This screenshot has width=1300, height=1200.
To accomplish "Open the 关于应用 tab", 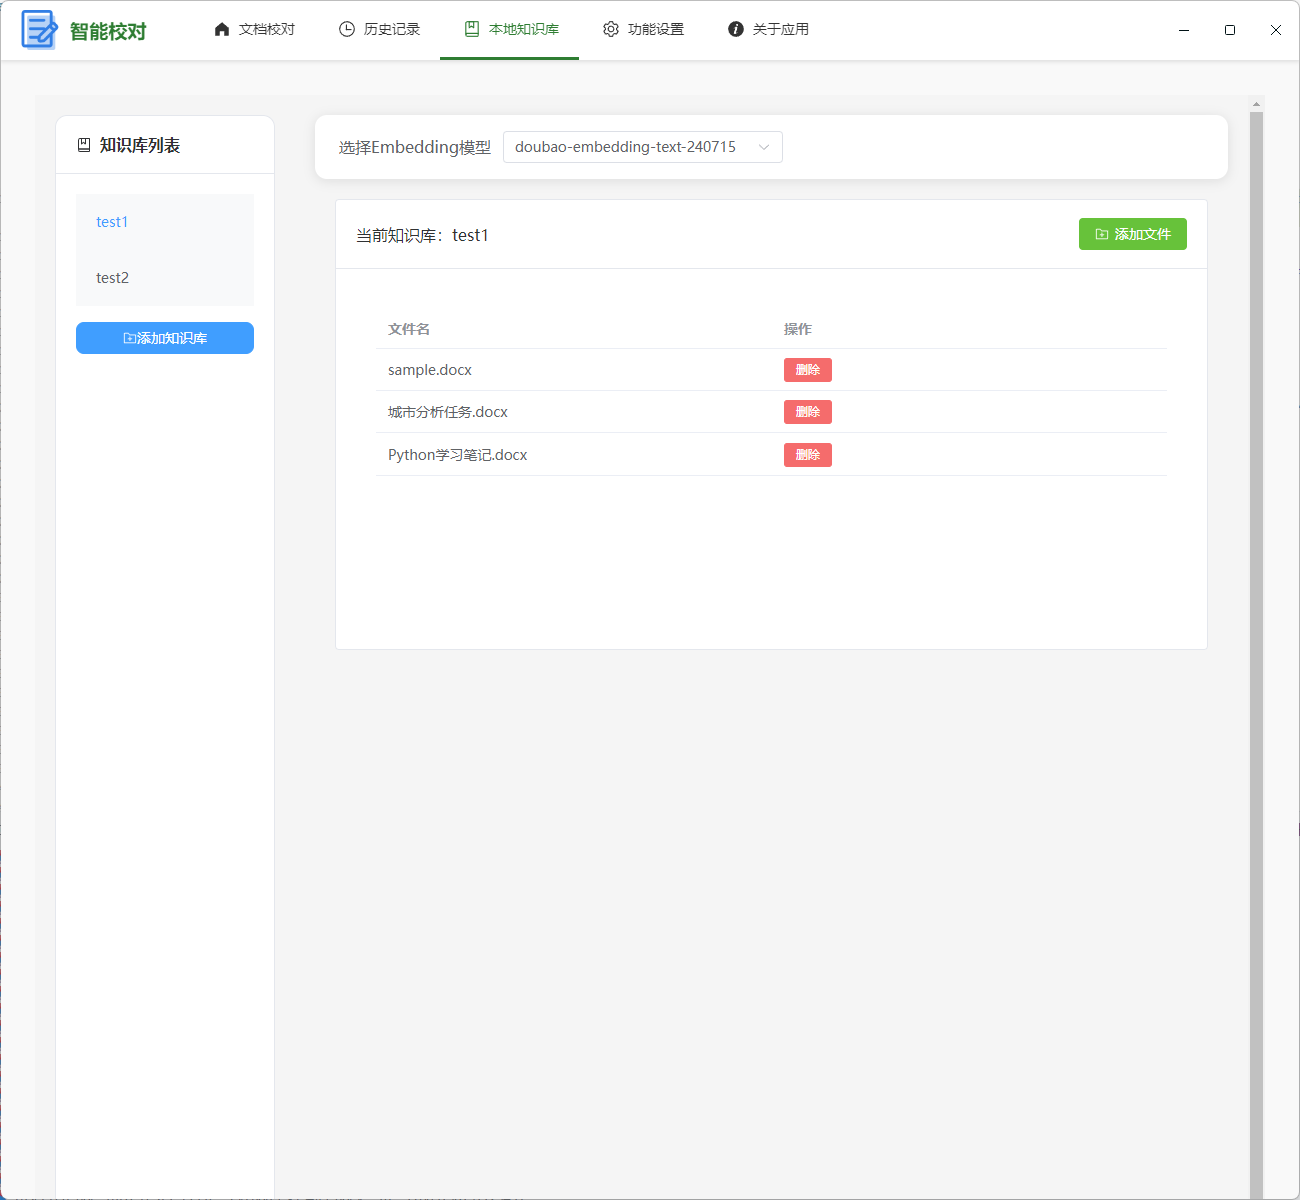I will (x=769, y=30).
